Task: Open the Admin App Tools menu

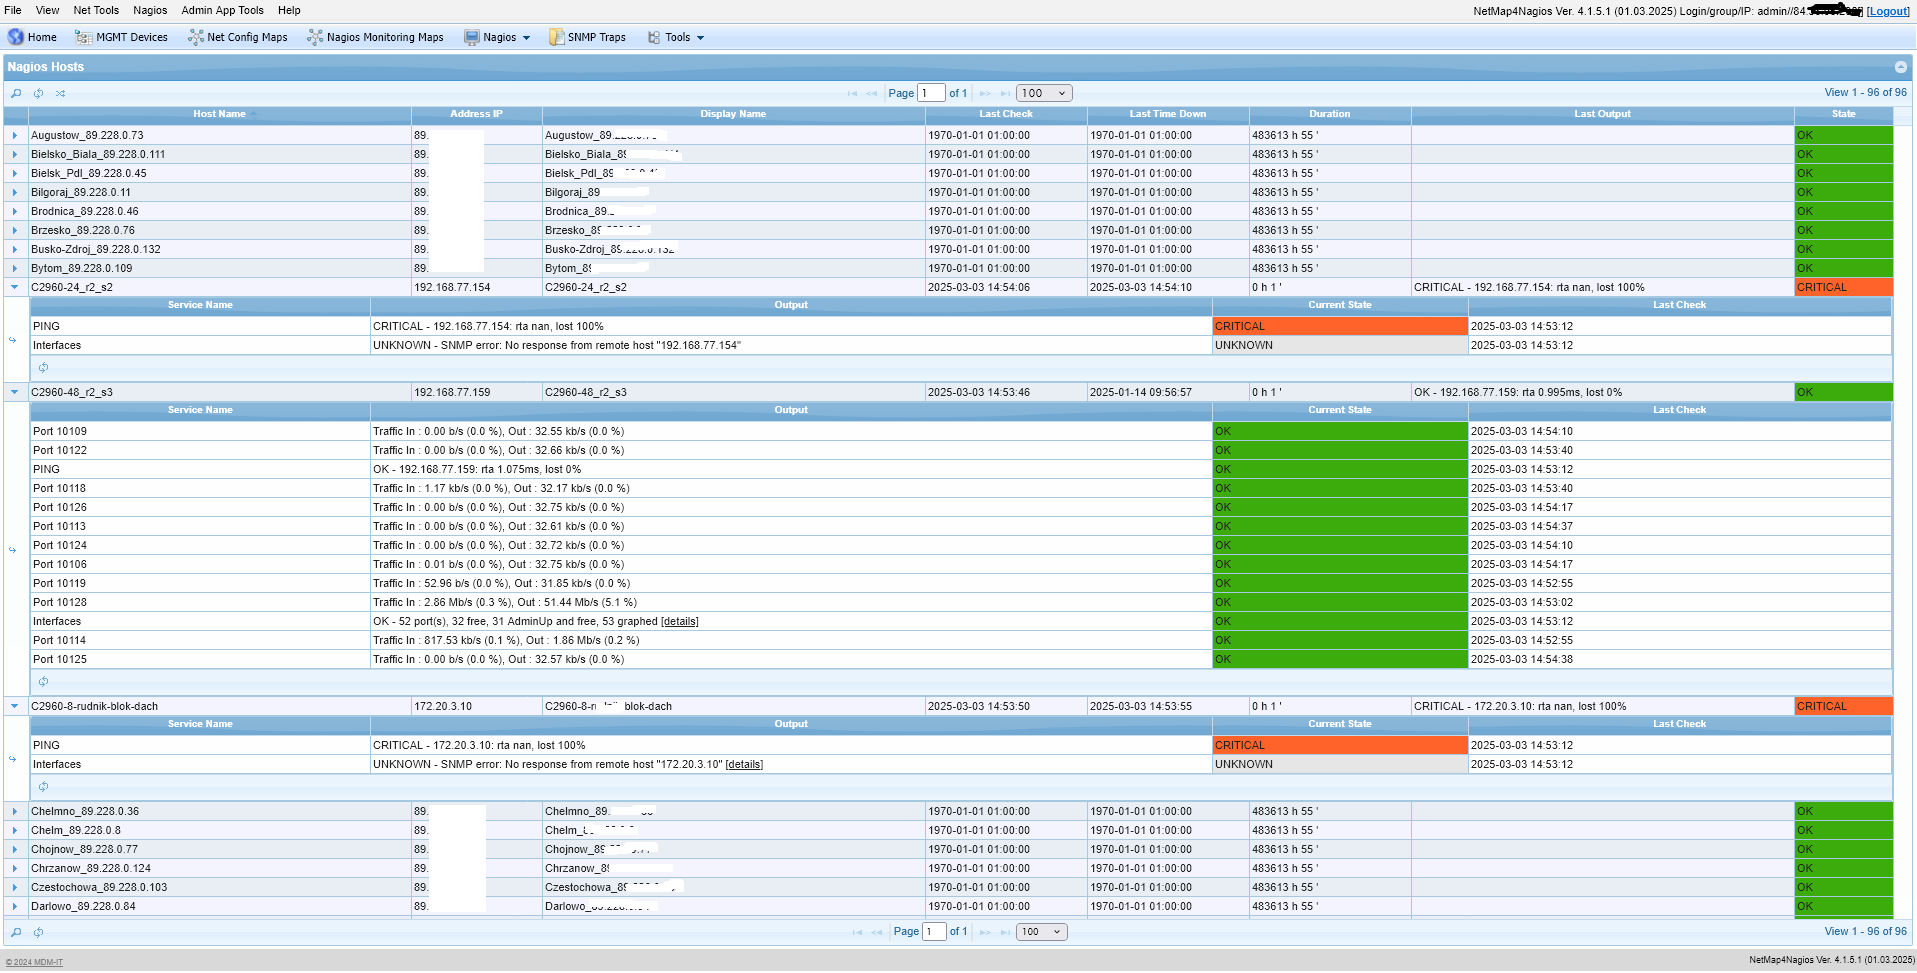Action: (222, 10)
